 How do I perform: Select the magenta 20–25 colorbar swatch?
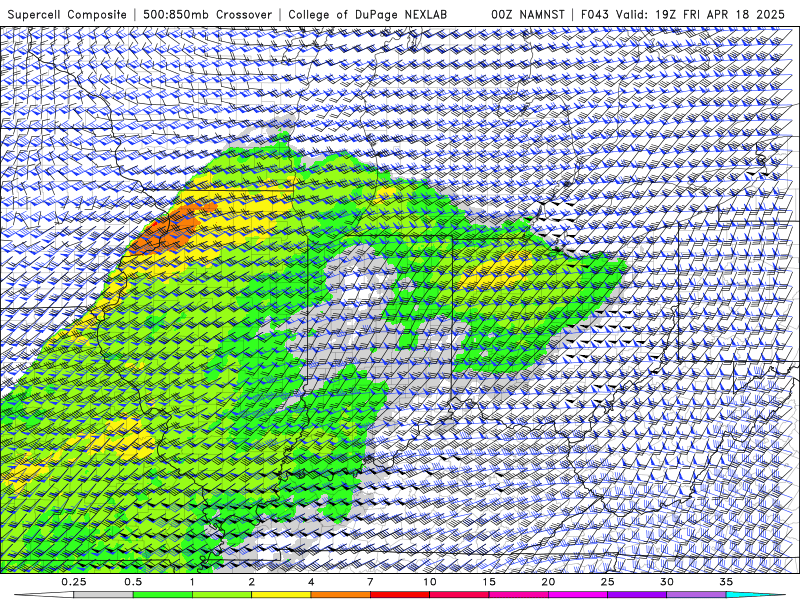578,595
